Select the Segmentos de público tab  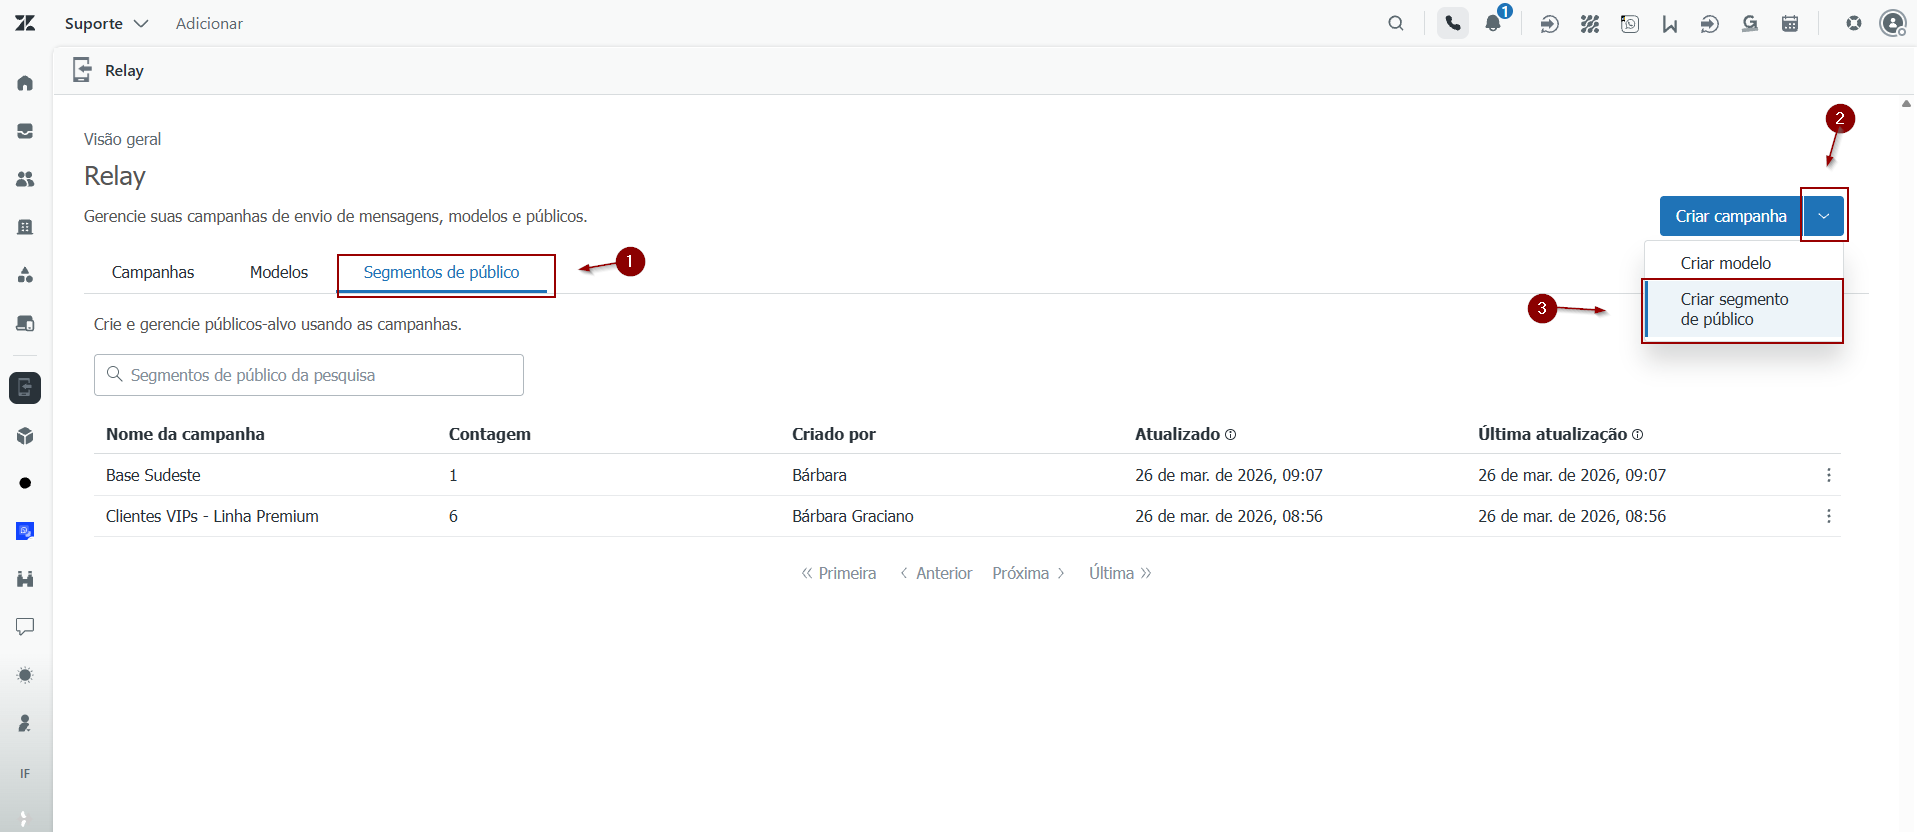(441, 272)
